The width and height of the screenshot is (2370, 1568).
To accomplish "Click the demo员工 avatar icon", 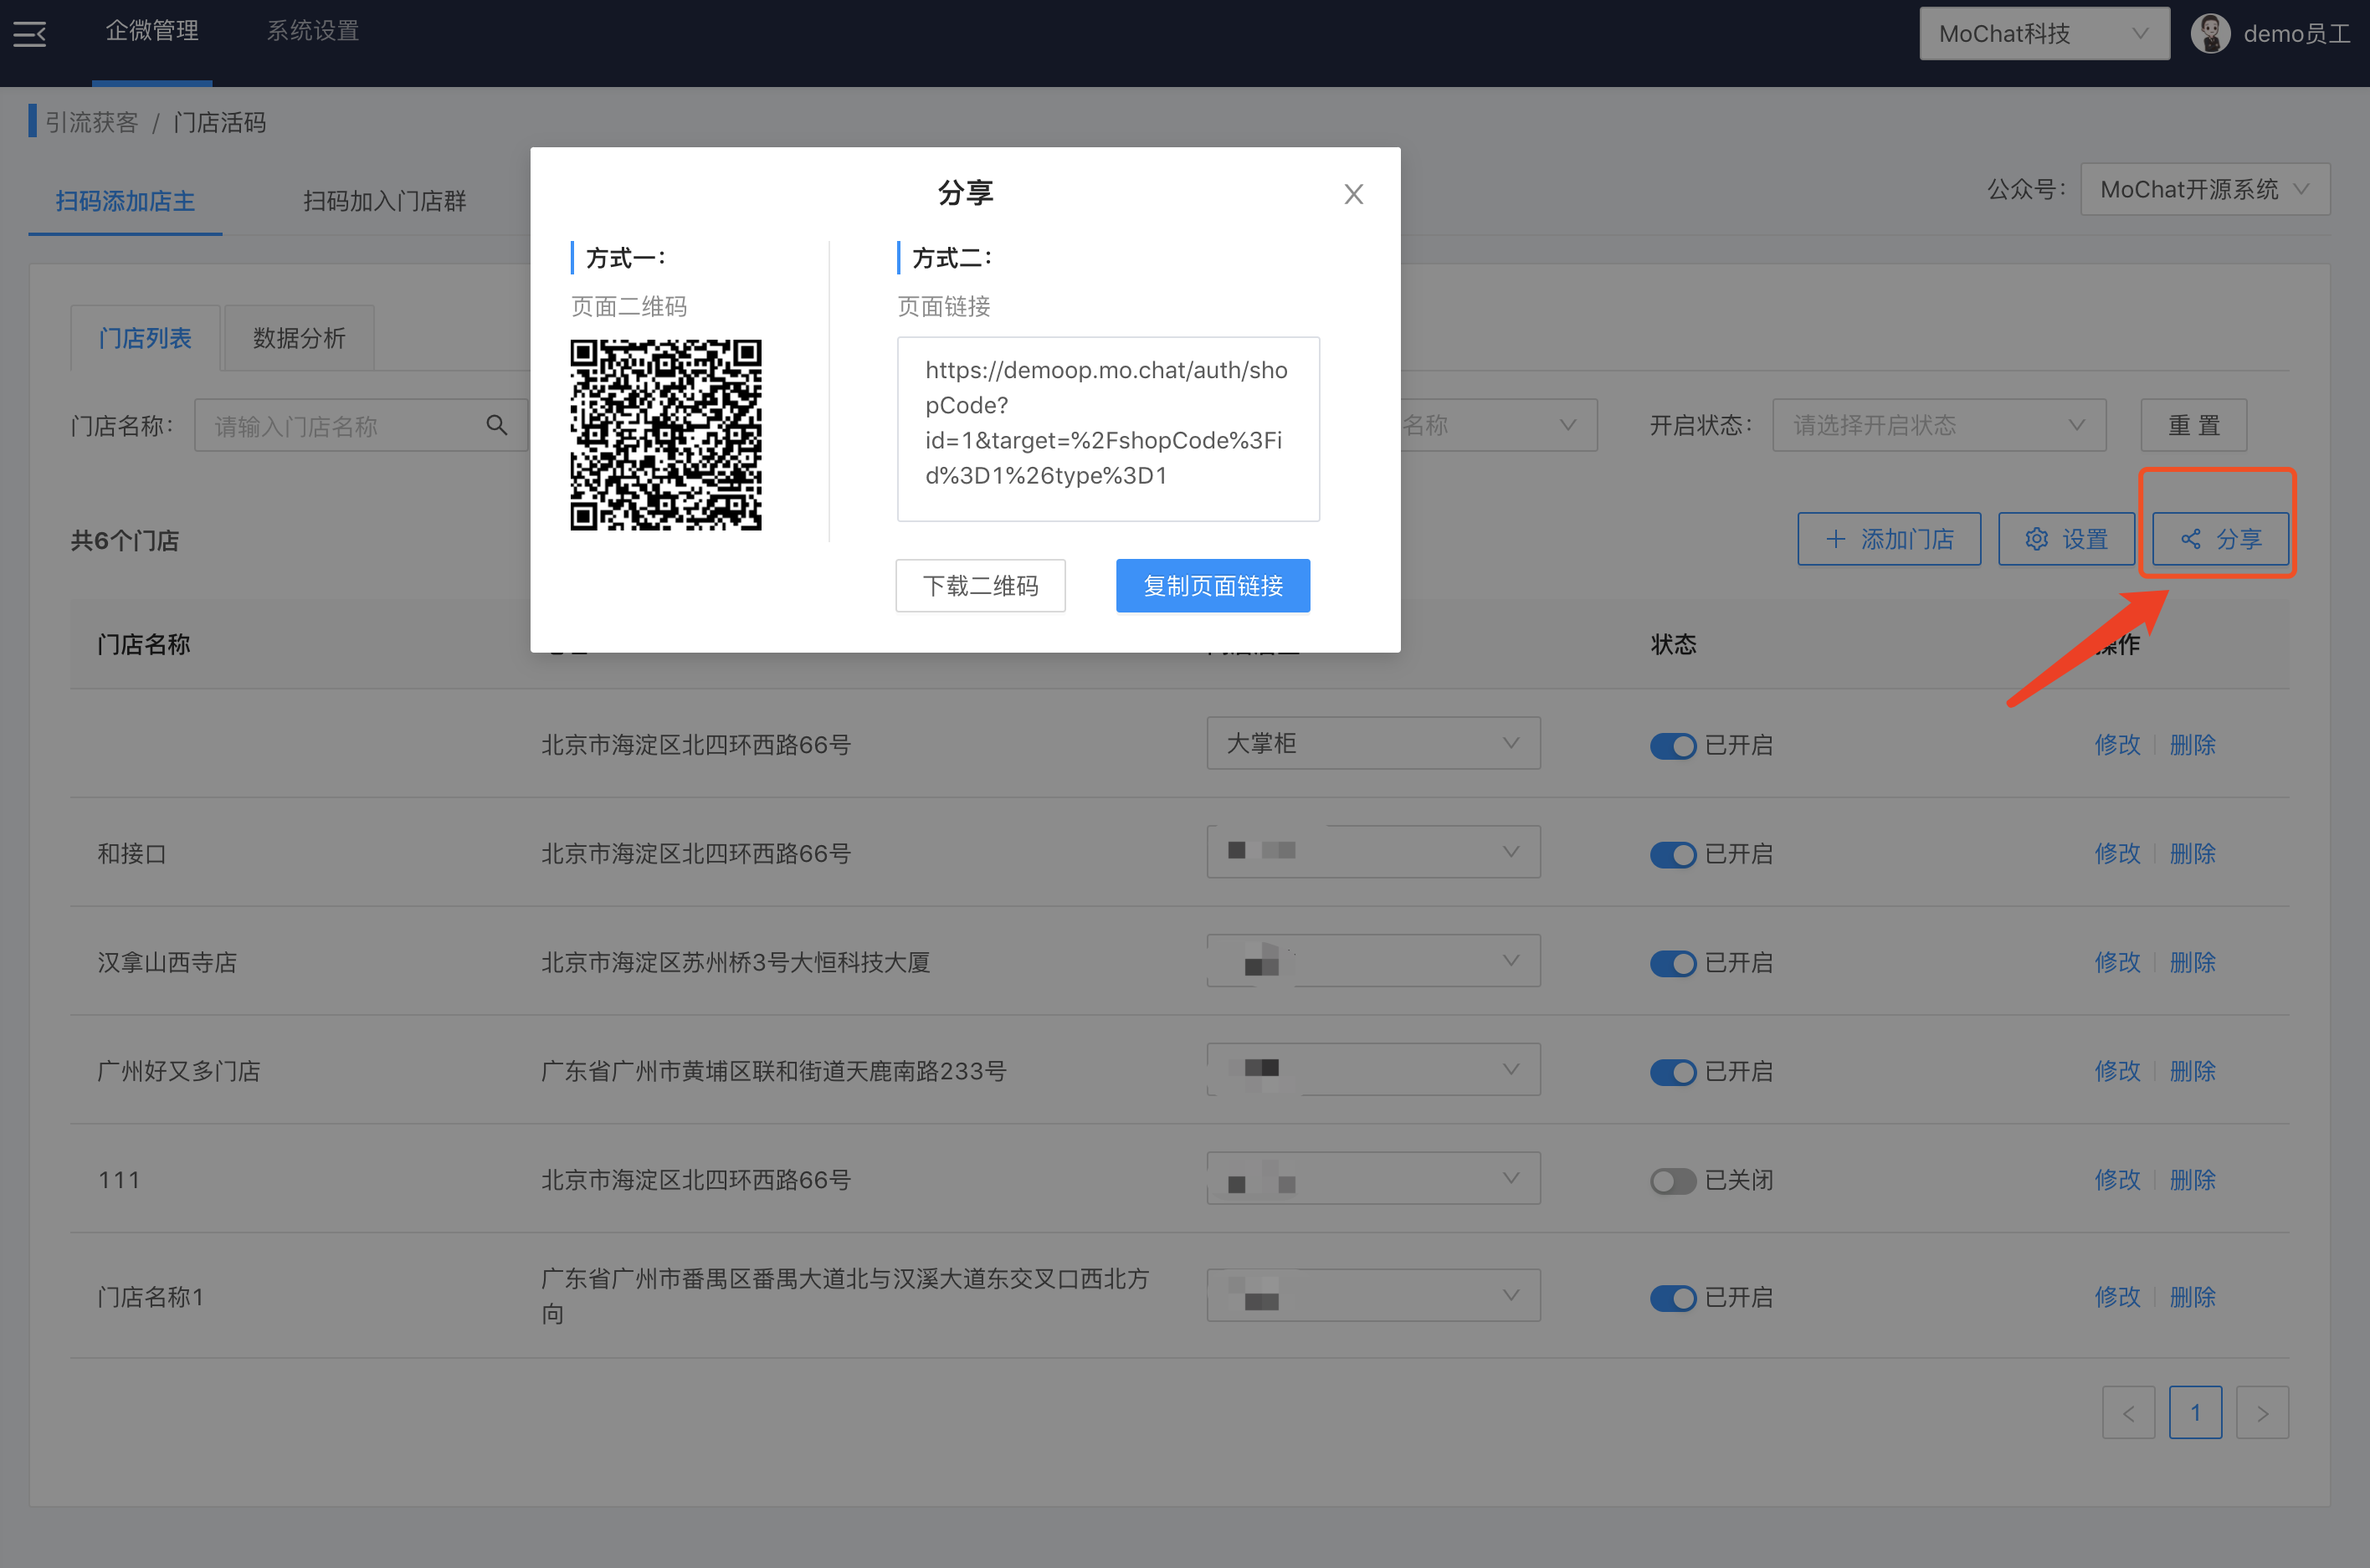I will (2209, 34).
